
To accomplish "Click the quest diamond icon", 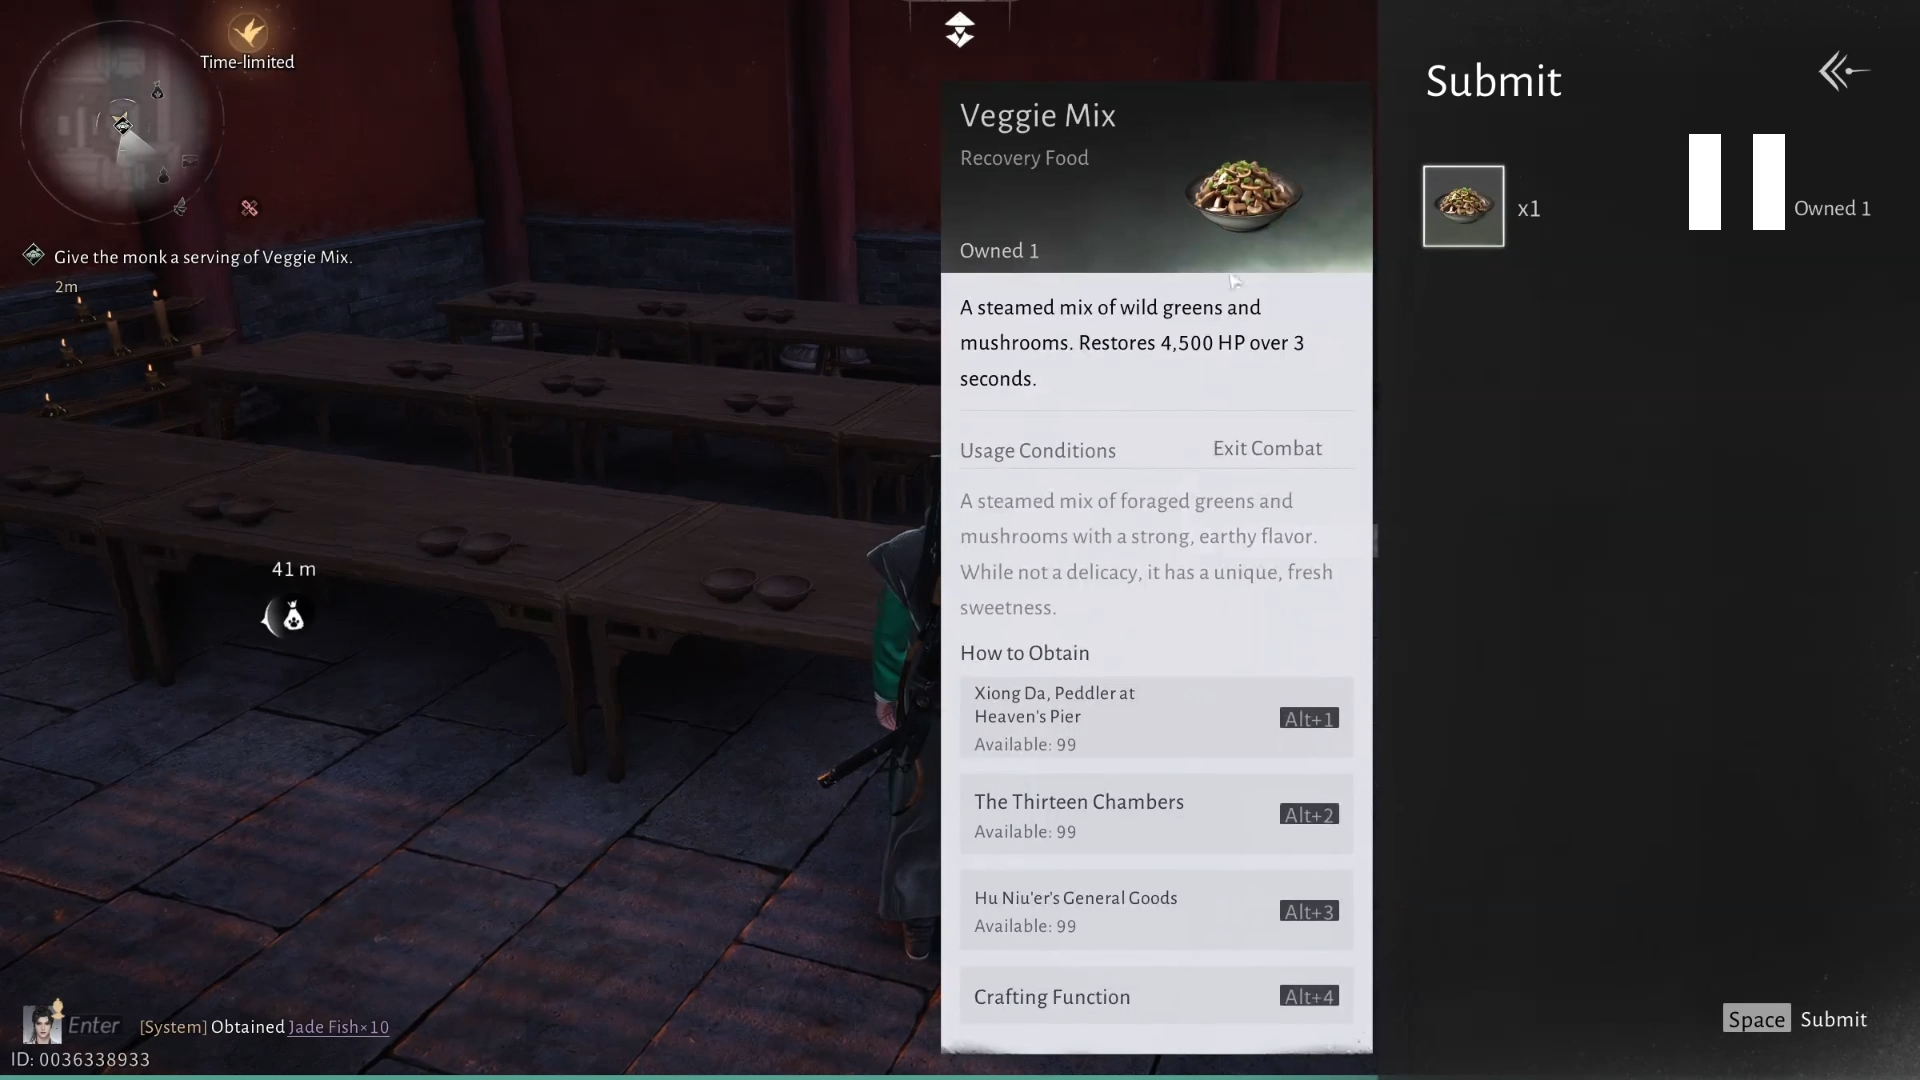I will tap(33, 255).
